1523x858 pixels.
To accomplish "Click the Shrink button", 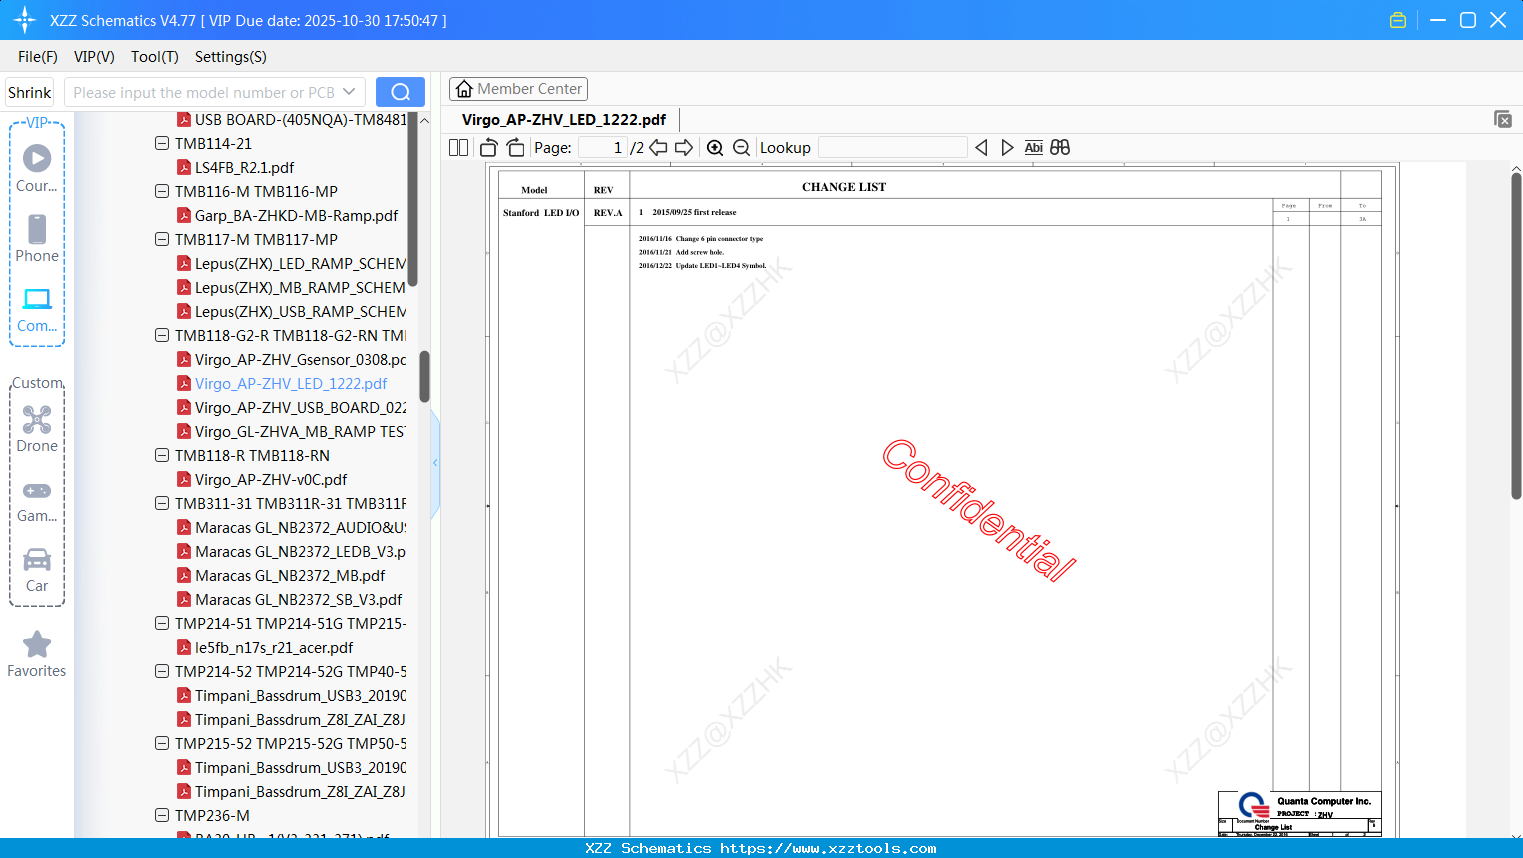I will click(30, 92).
